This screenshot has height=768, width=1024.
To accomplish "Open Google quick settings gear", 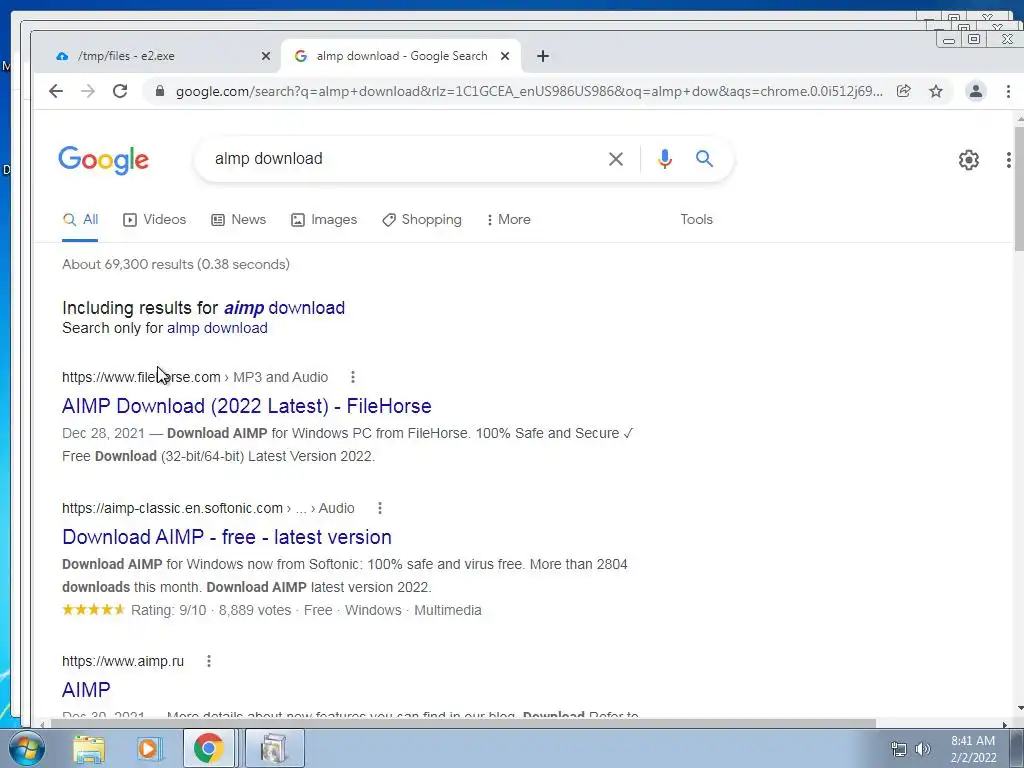I will click(x=968, y=160).
